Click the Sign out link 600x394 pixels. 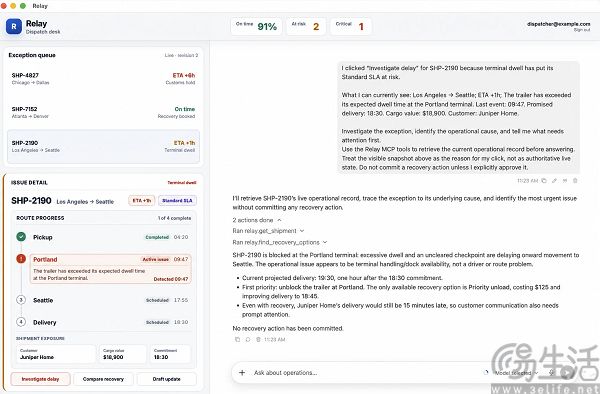(x=582, y=30)
